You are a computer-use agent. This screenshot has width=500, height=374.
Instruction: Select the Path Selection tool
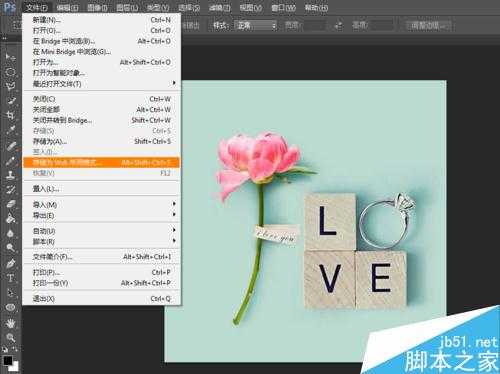(10, 293)
